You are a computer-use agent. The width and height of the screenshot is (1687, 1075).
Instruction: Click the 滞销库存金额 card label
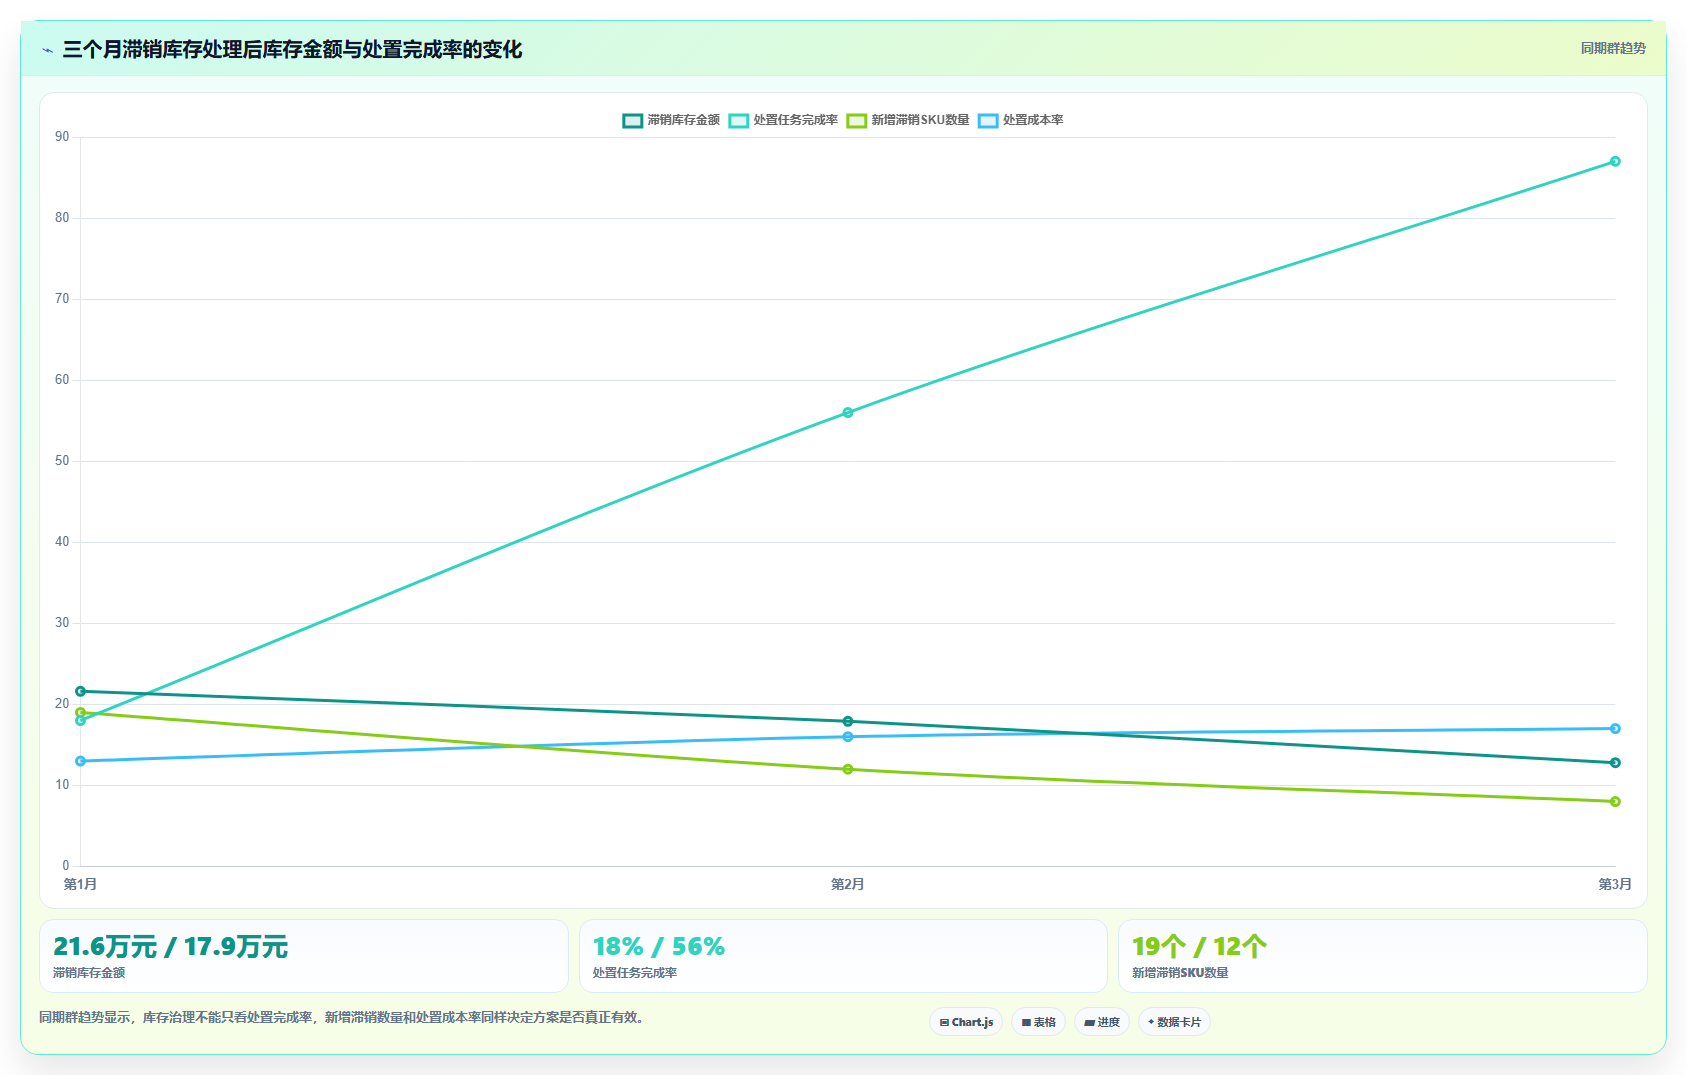tap(89, 972)
